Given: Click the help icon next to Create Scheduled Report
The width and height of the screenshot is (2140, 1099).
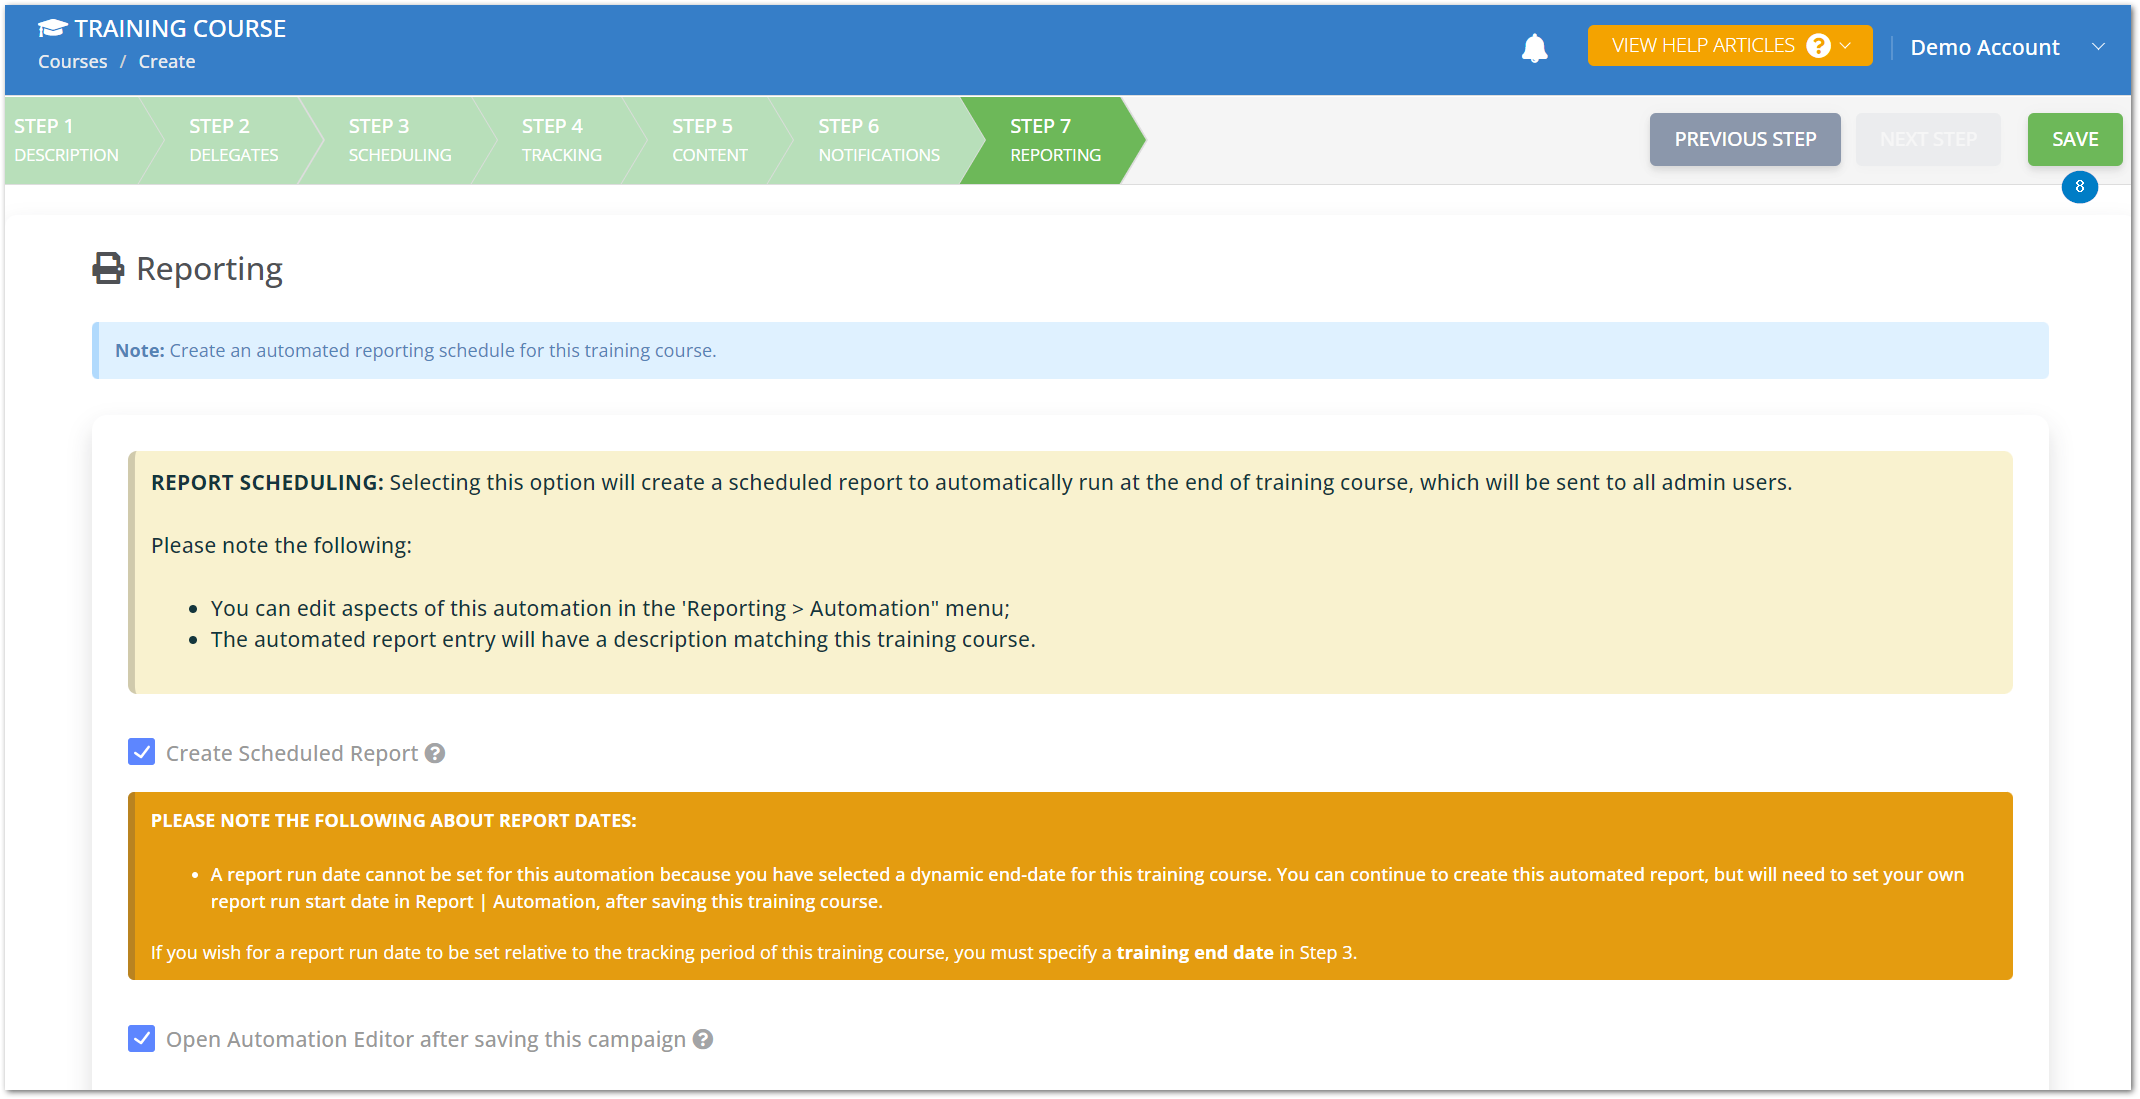Looking at the screenshot, I should point(434,753).
